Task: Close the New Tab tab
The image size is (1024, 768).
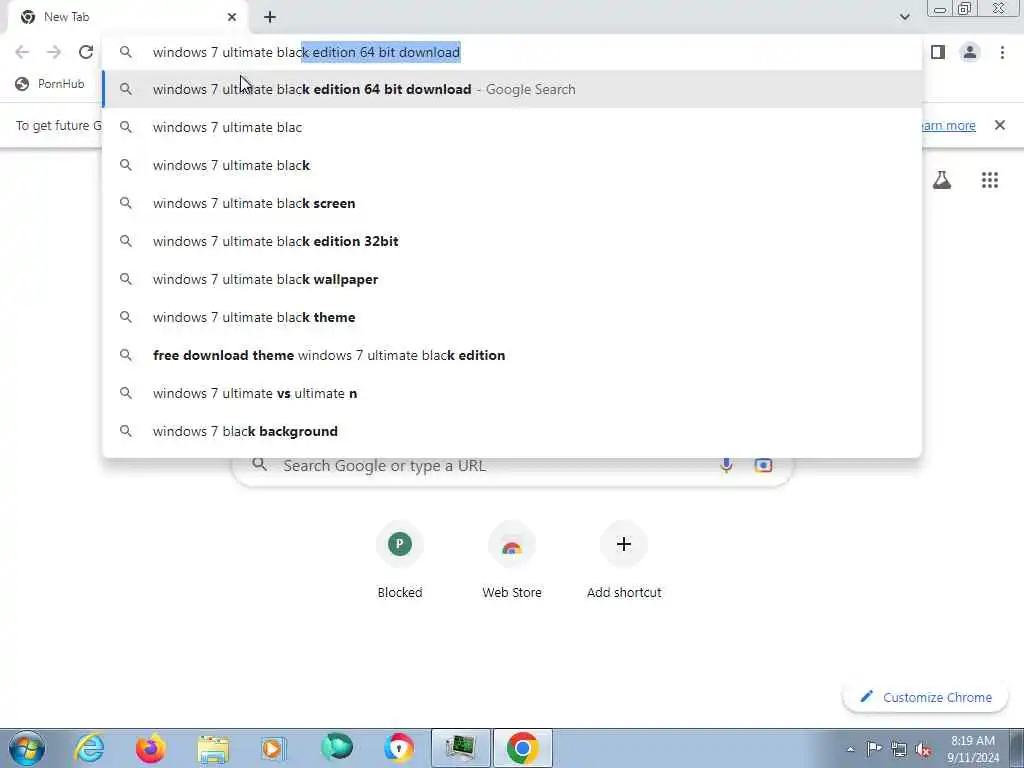Action: pyautogui.click(x=232, y=17)
